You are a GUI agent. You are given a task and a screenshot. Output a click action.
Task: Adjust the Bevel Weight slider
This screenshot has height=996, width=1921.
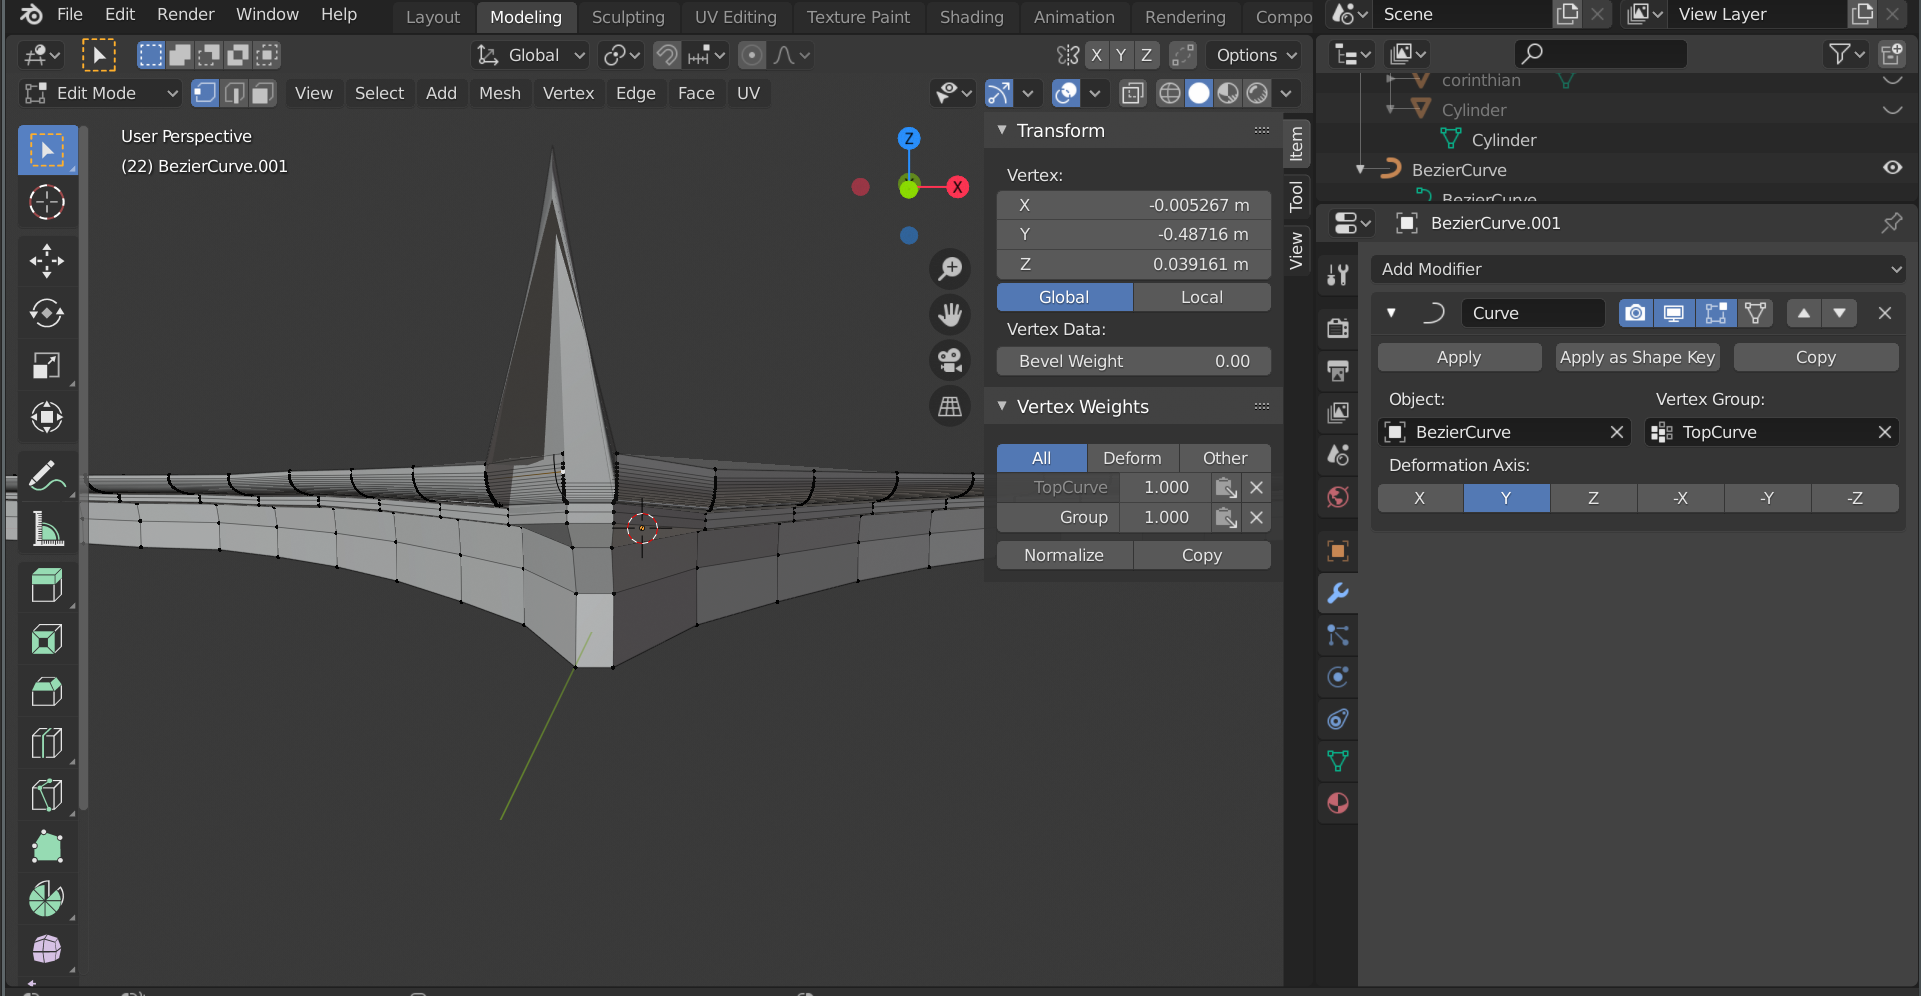pos(1134,361)
